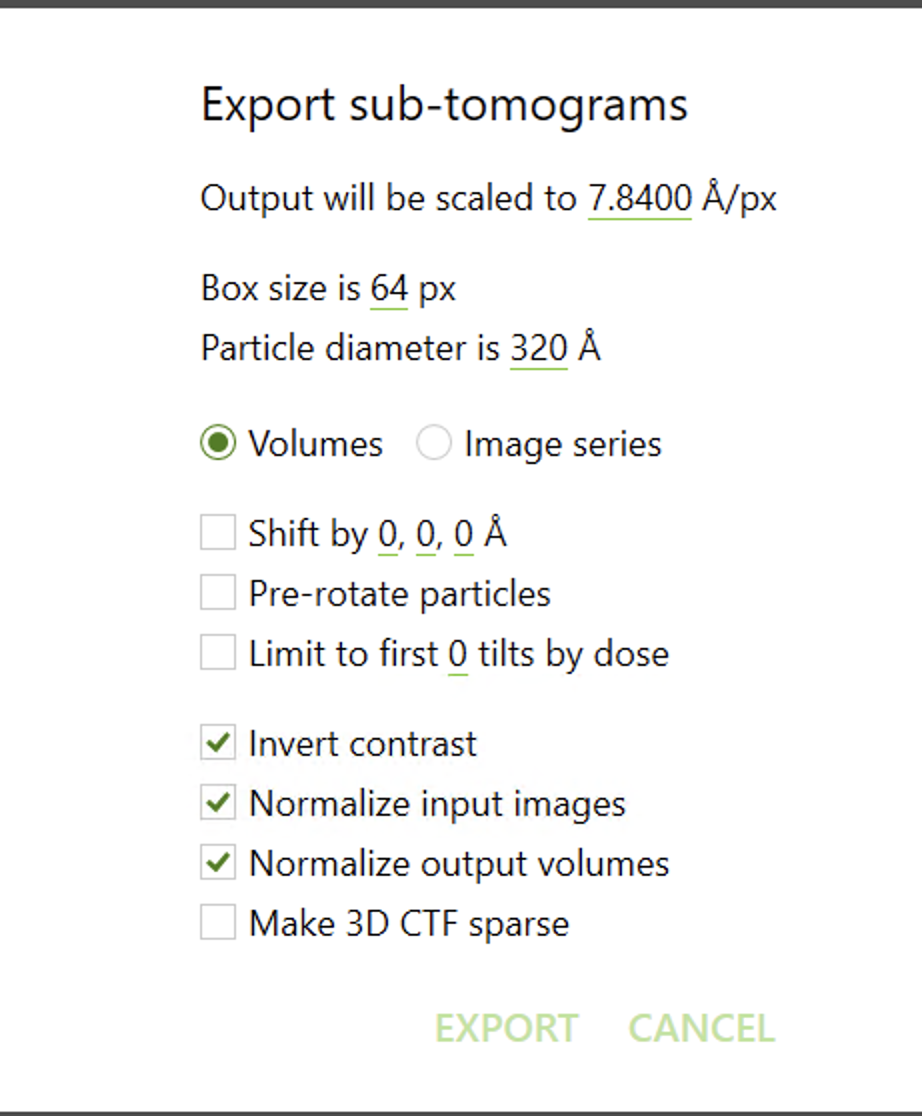Select the Image series radio option
The height and width of the screenshot is (1116, 922).
pos(434,443)
